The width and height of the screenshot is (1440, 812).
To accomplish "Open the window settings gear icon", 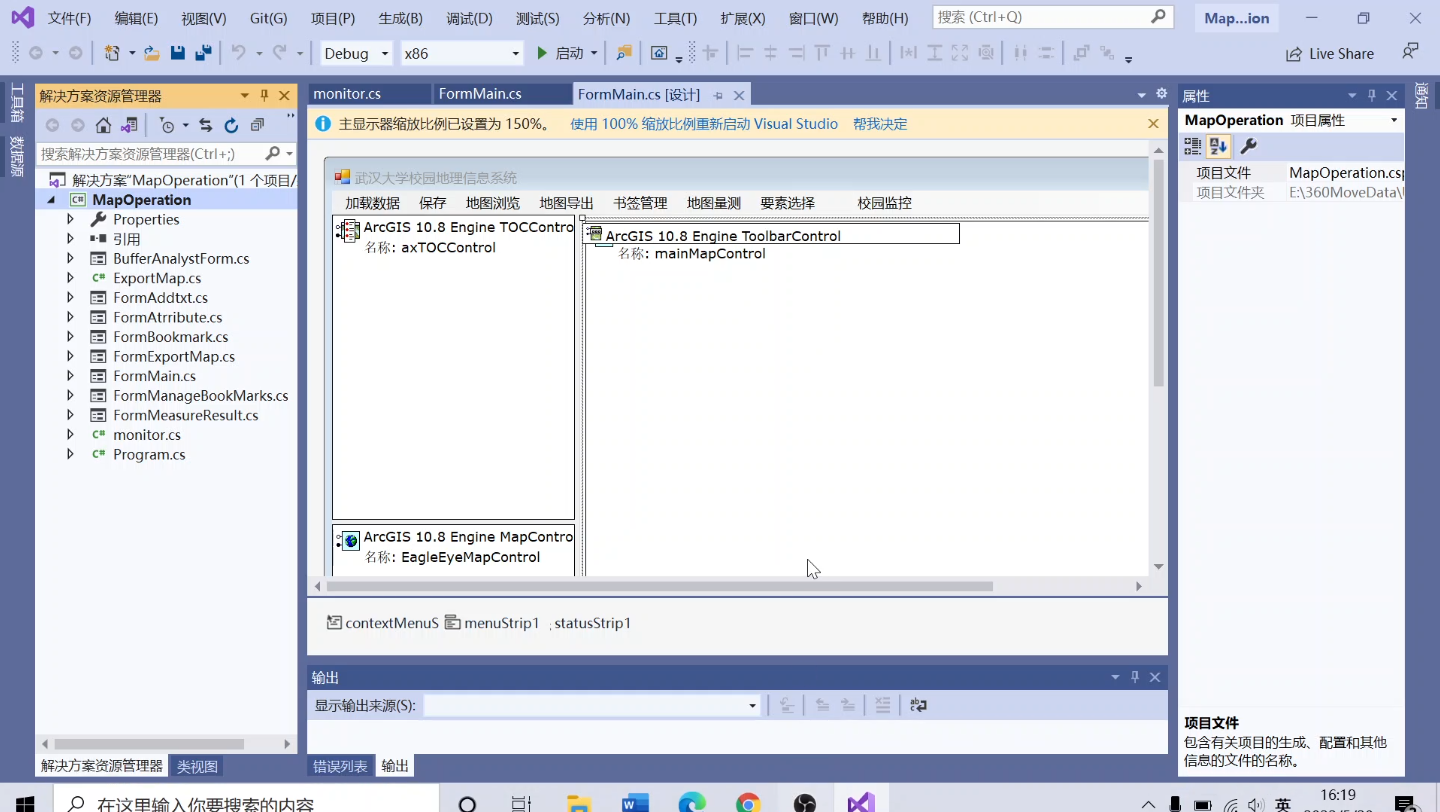I will pos(1161,93).
